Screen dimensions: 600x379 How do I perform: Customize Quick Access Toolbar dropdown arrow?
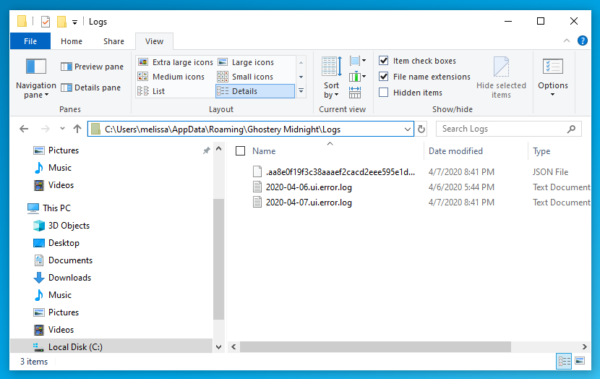(x=75, y=22)
